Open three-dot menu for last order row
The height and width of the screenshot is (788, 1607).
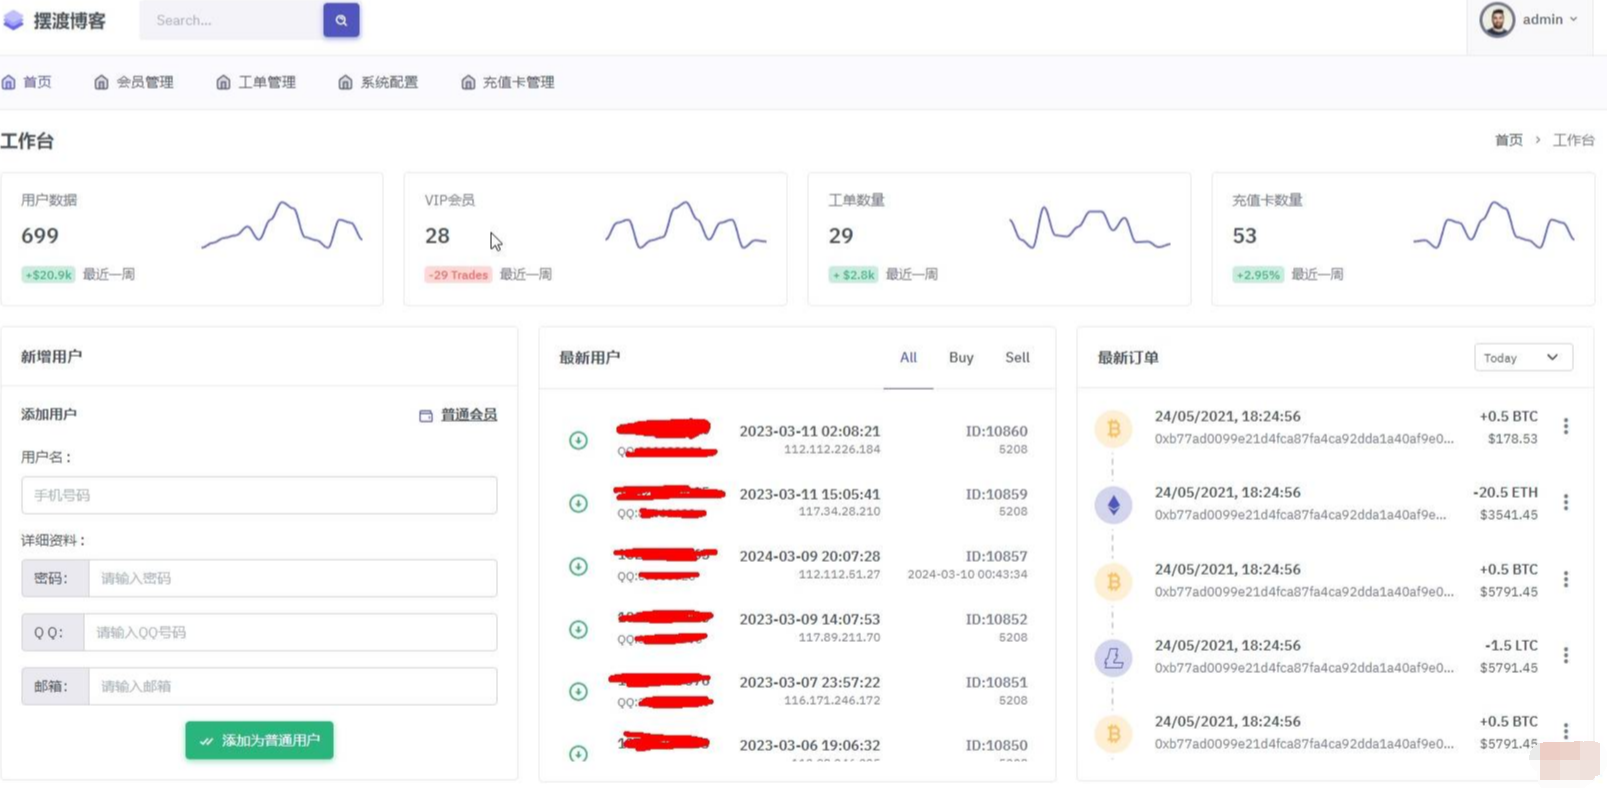pos(1566,731)
